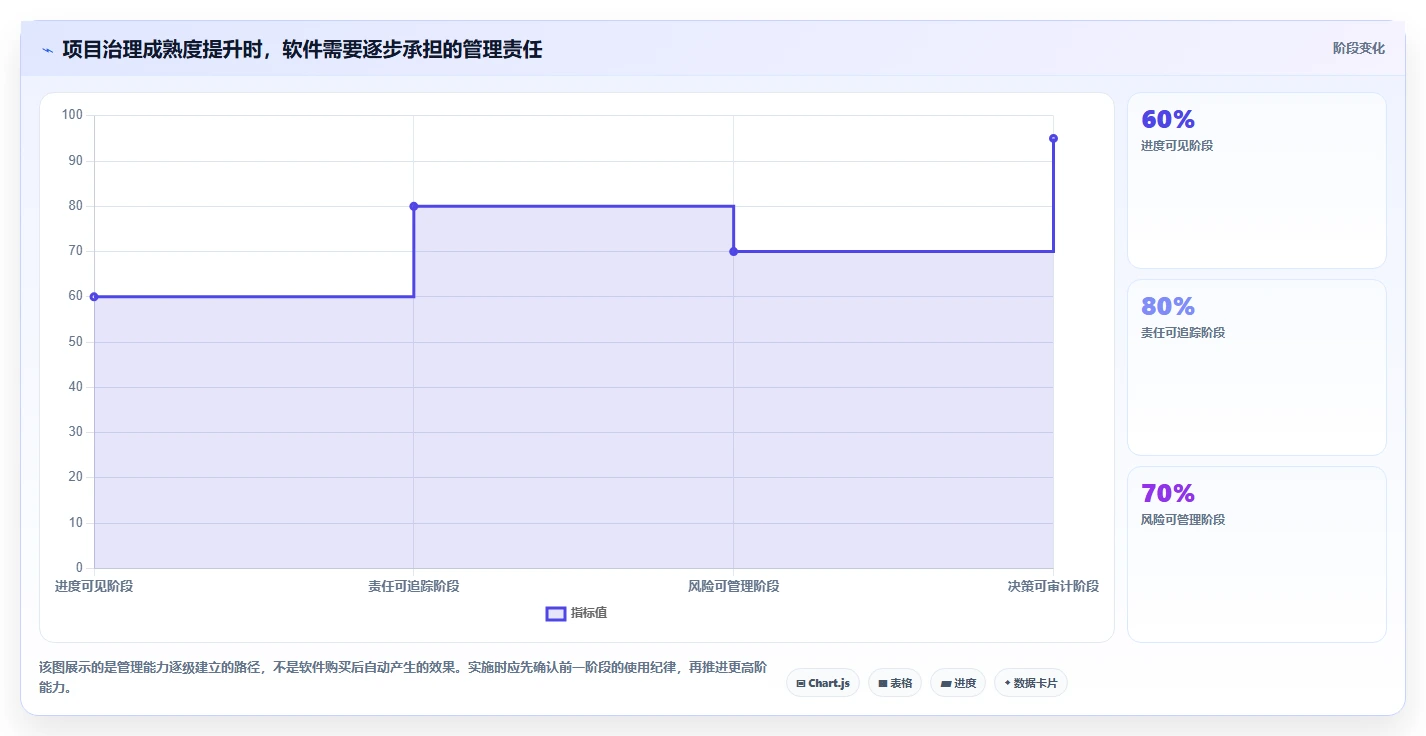This screenshot has height=736, width=1426.
Task: Click the 80% value in the second card
Action: click(1168, 306)
